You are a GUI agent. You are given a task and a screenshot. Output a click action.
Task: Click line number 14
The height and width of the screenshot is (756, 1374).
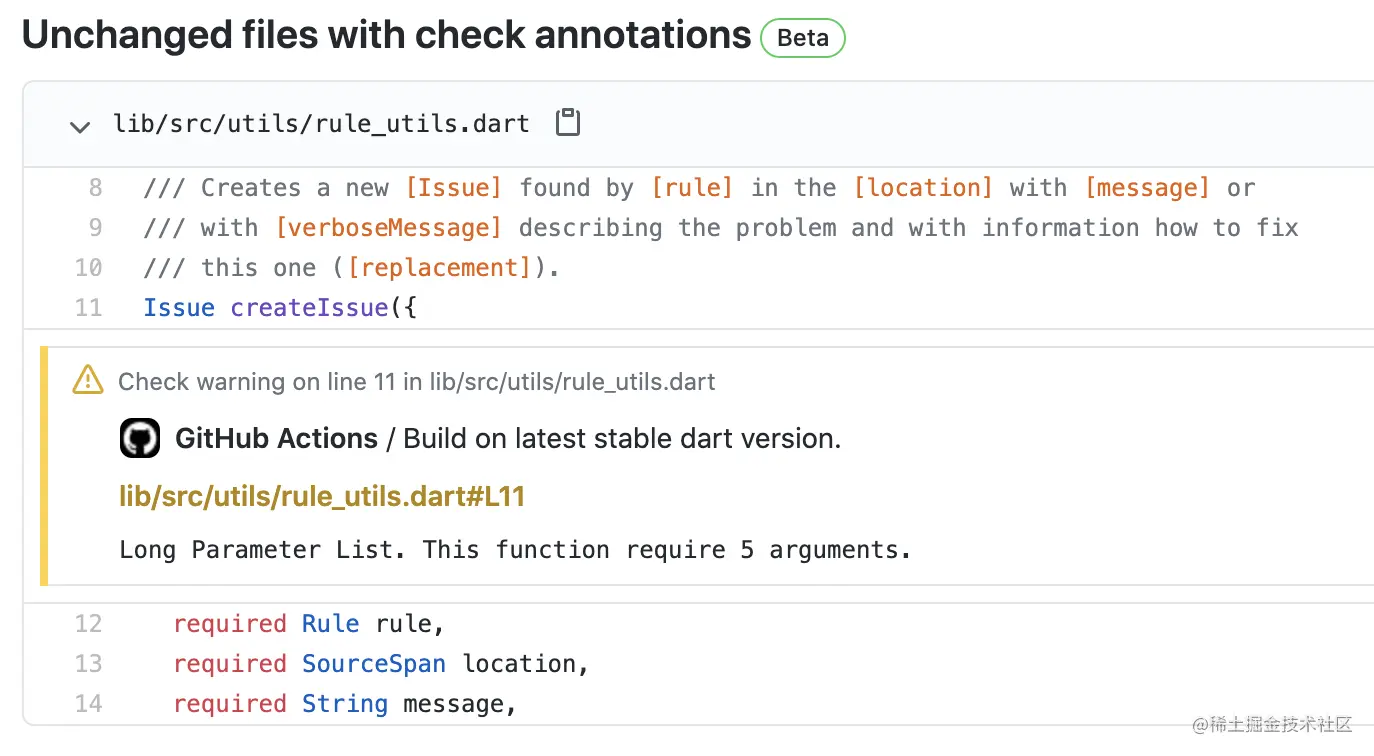[89, 703]
